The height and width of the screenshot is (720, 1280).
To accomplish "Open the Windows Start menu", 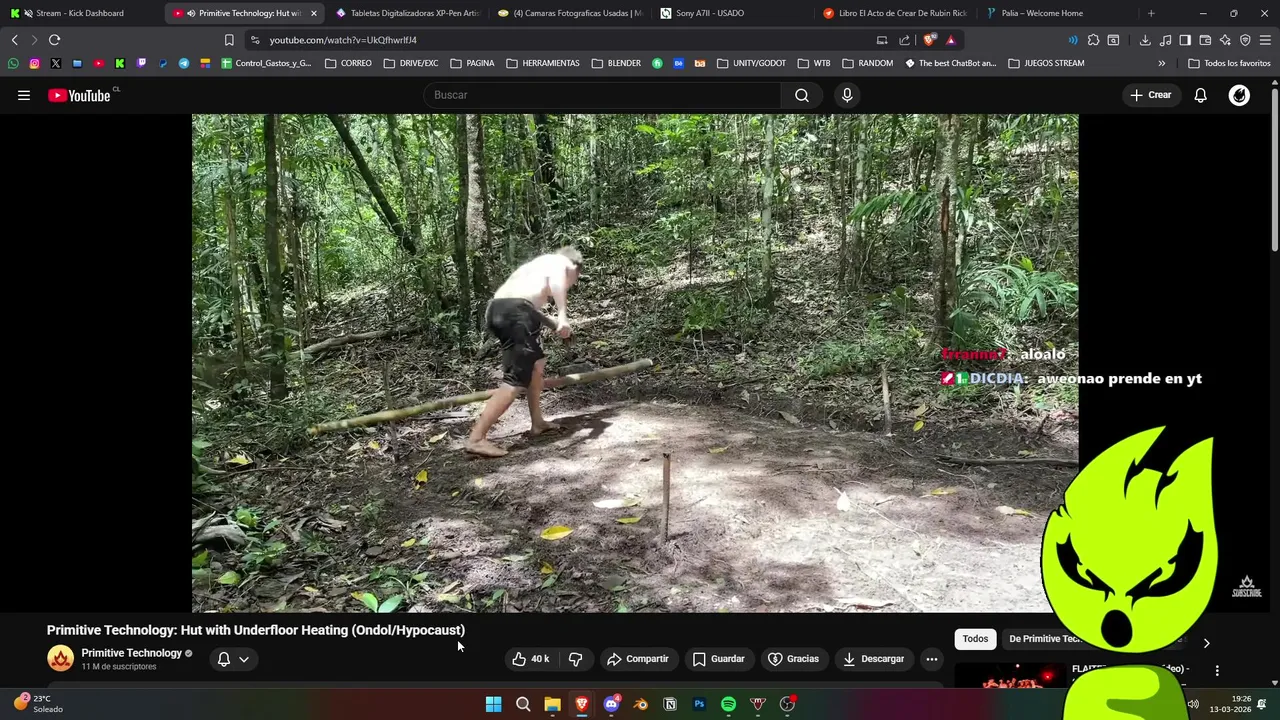I will tap(493, 704).
